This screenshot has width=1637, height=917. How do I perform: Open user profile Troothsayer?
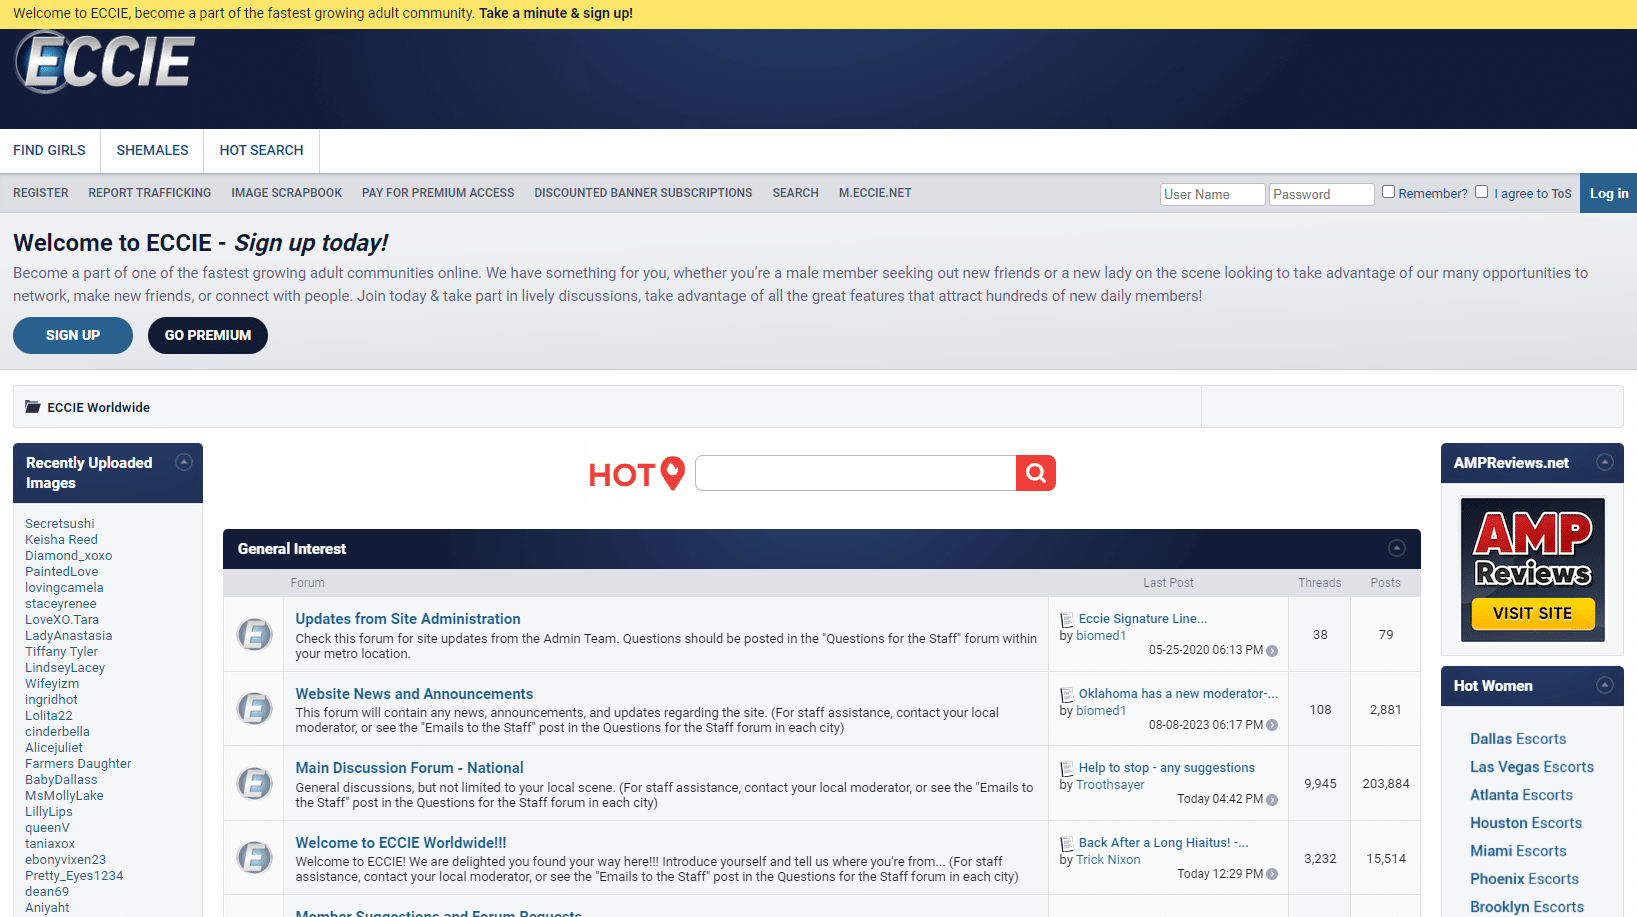(x=1110, y=785)
